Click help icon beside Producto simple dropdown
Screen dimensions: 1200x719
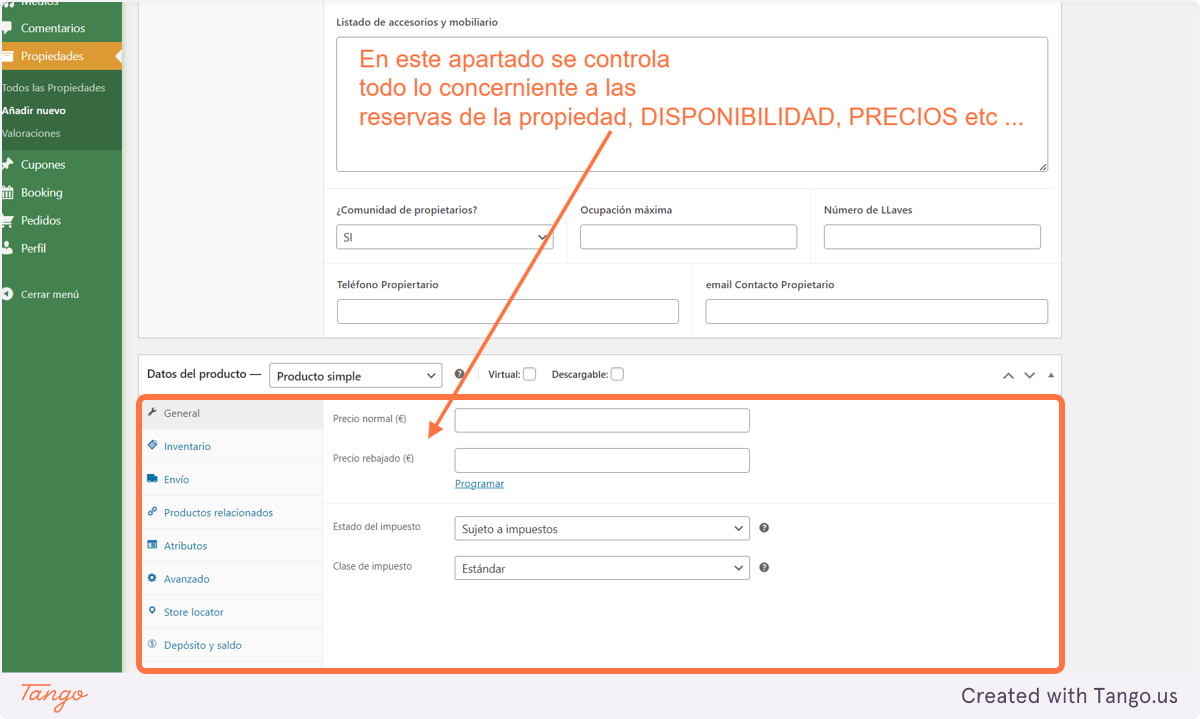pyautogui.click(x=459, y=374)
